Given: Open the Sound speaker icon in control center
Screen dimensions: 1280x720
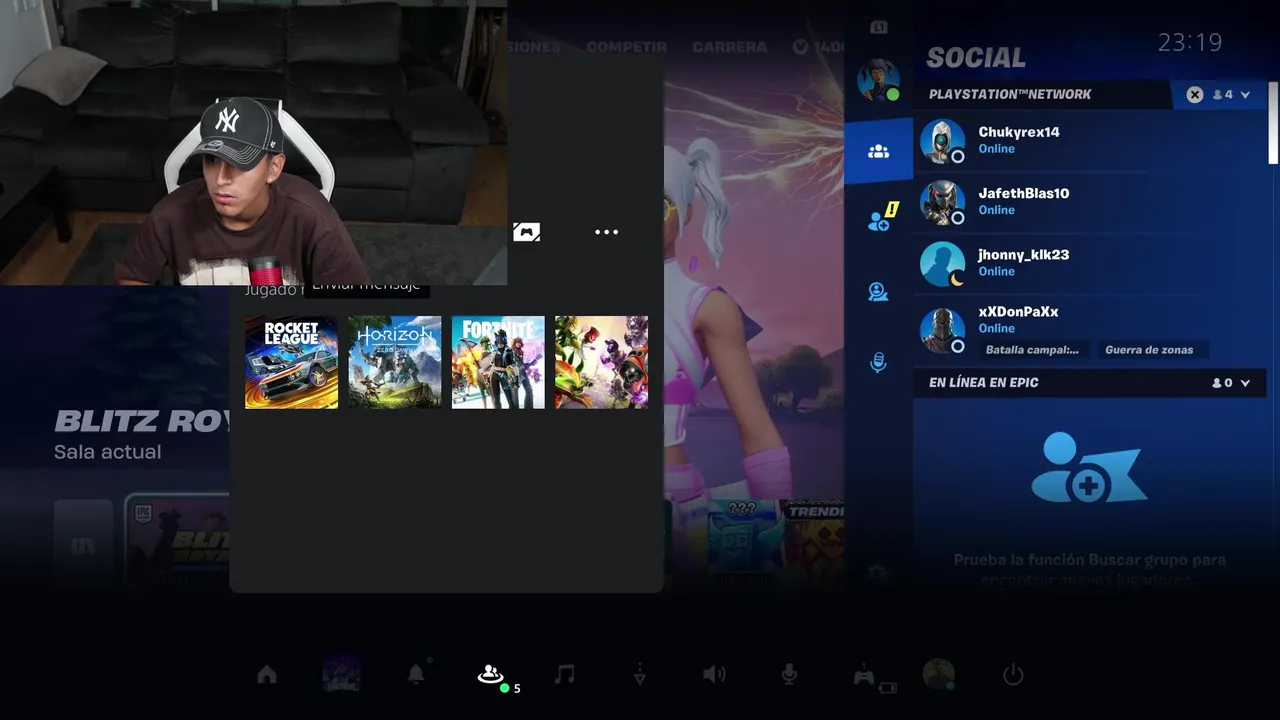Looking at the screenshot, I should click(714, 675).
